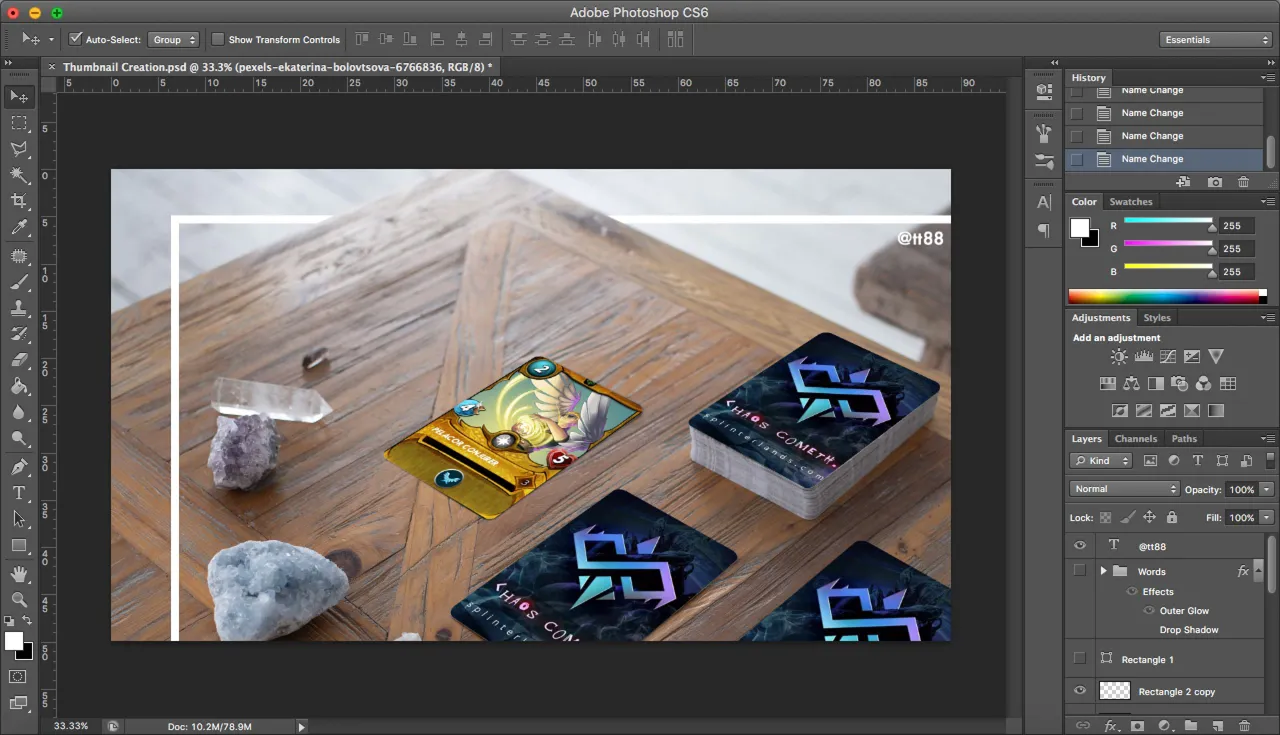This screenshot has width=1280, height=735.
Task: Toggle Effects visibility eye
Action: point(1132,591)
